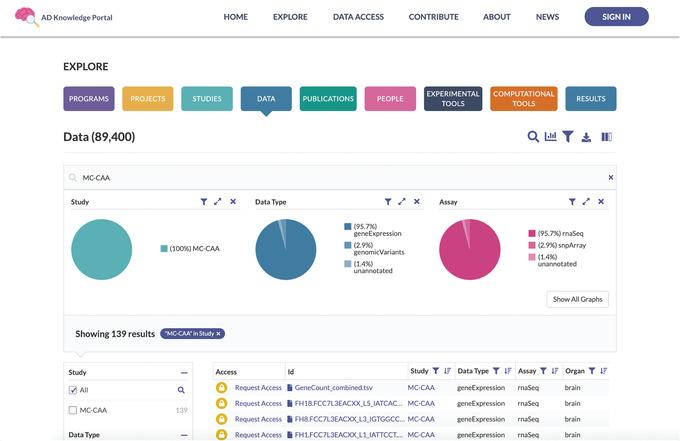Collapse the Study facet section
Image resolution: width=680 pixels, height=441 pixels.
tap(184, 372)
